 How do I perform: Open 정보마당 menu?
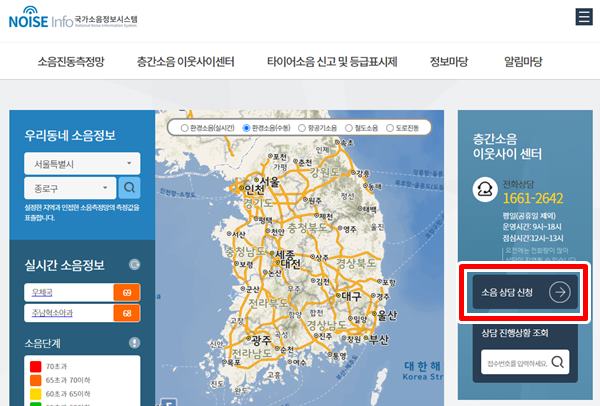pyautogui.click(x=449, y=61)
